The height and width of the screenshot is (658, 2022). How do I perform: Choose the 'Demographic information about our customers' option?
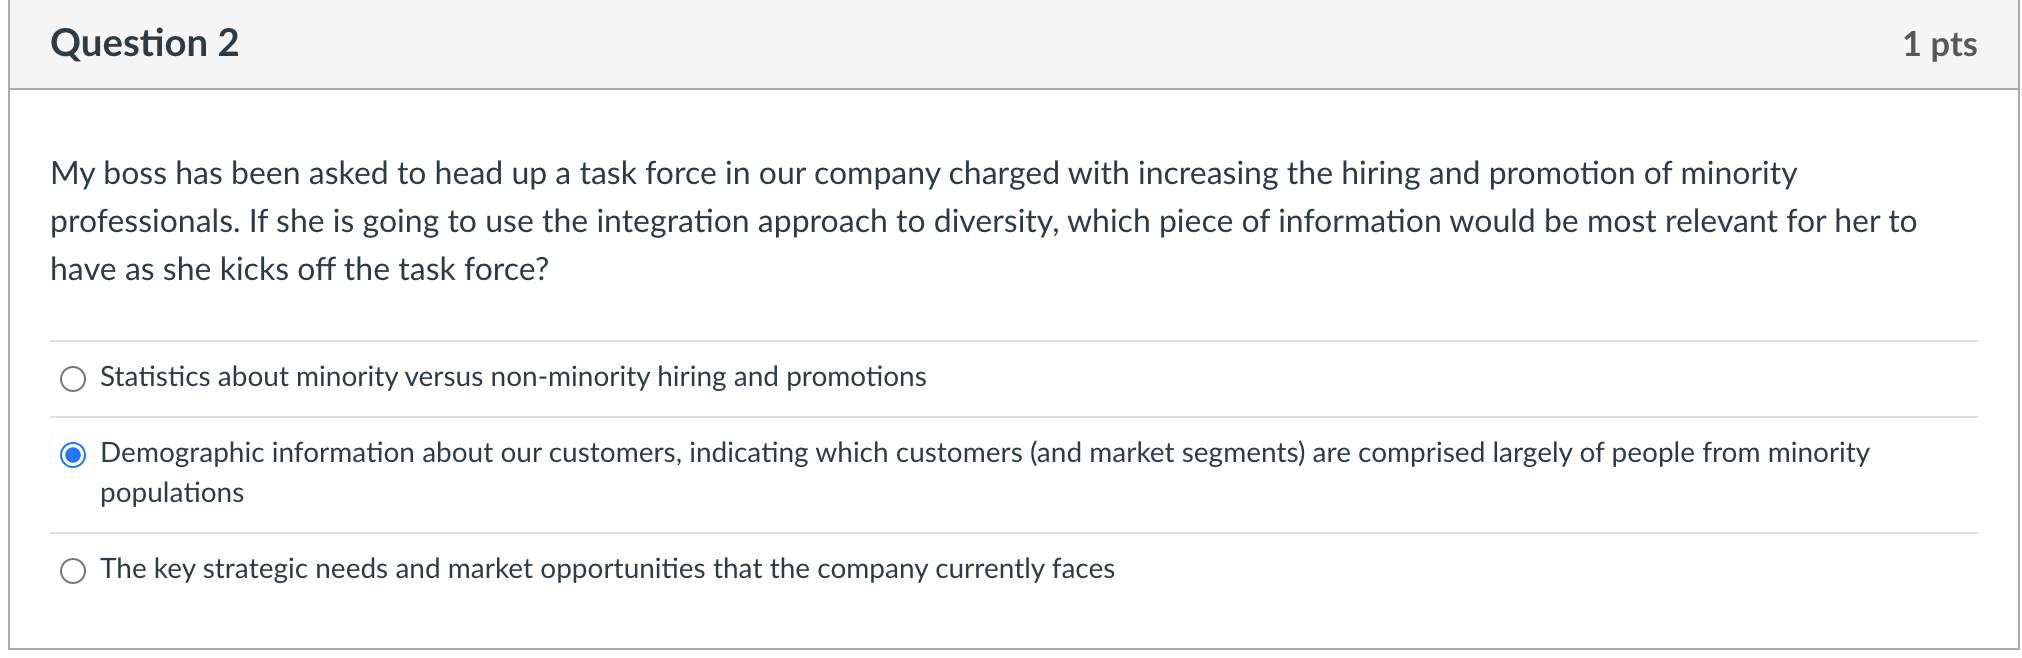[72, 455]
